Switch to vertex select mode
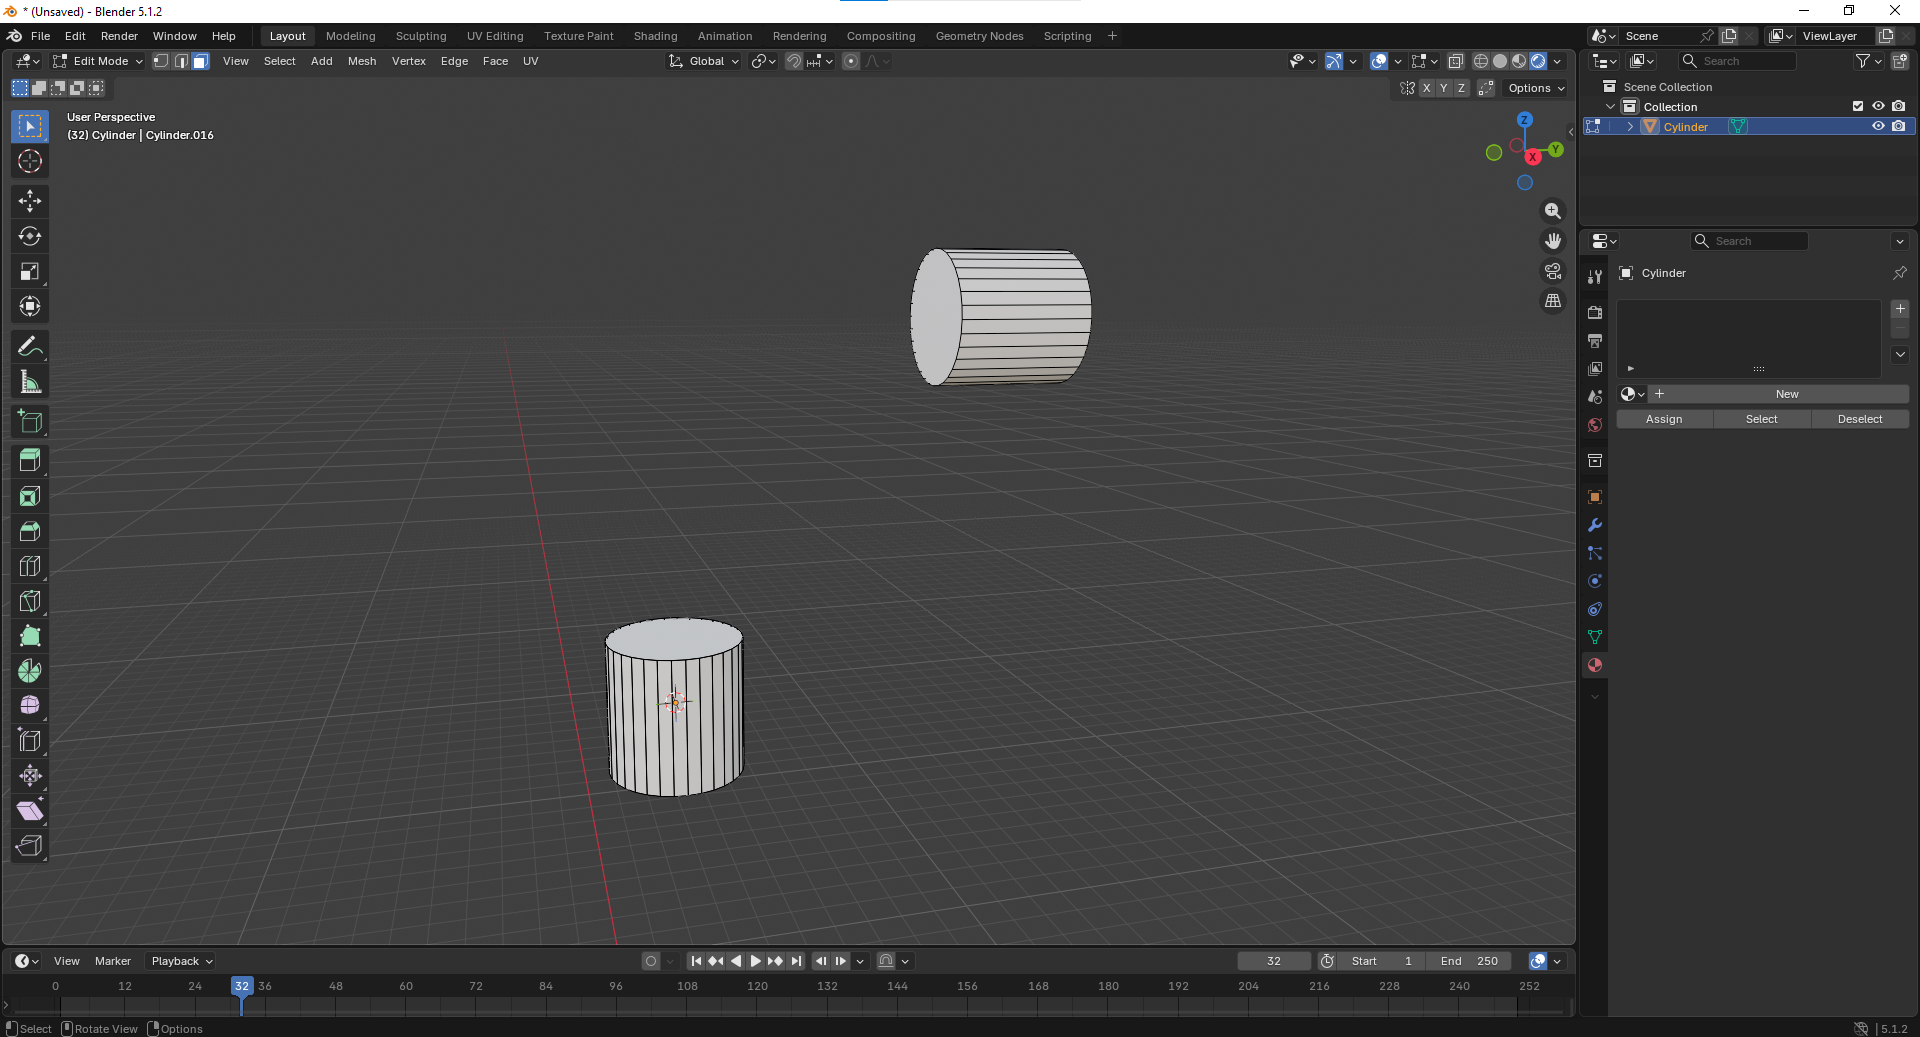The height and width of the screenshot is (1037, 1920). click(161, 61)
